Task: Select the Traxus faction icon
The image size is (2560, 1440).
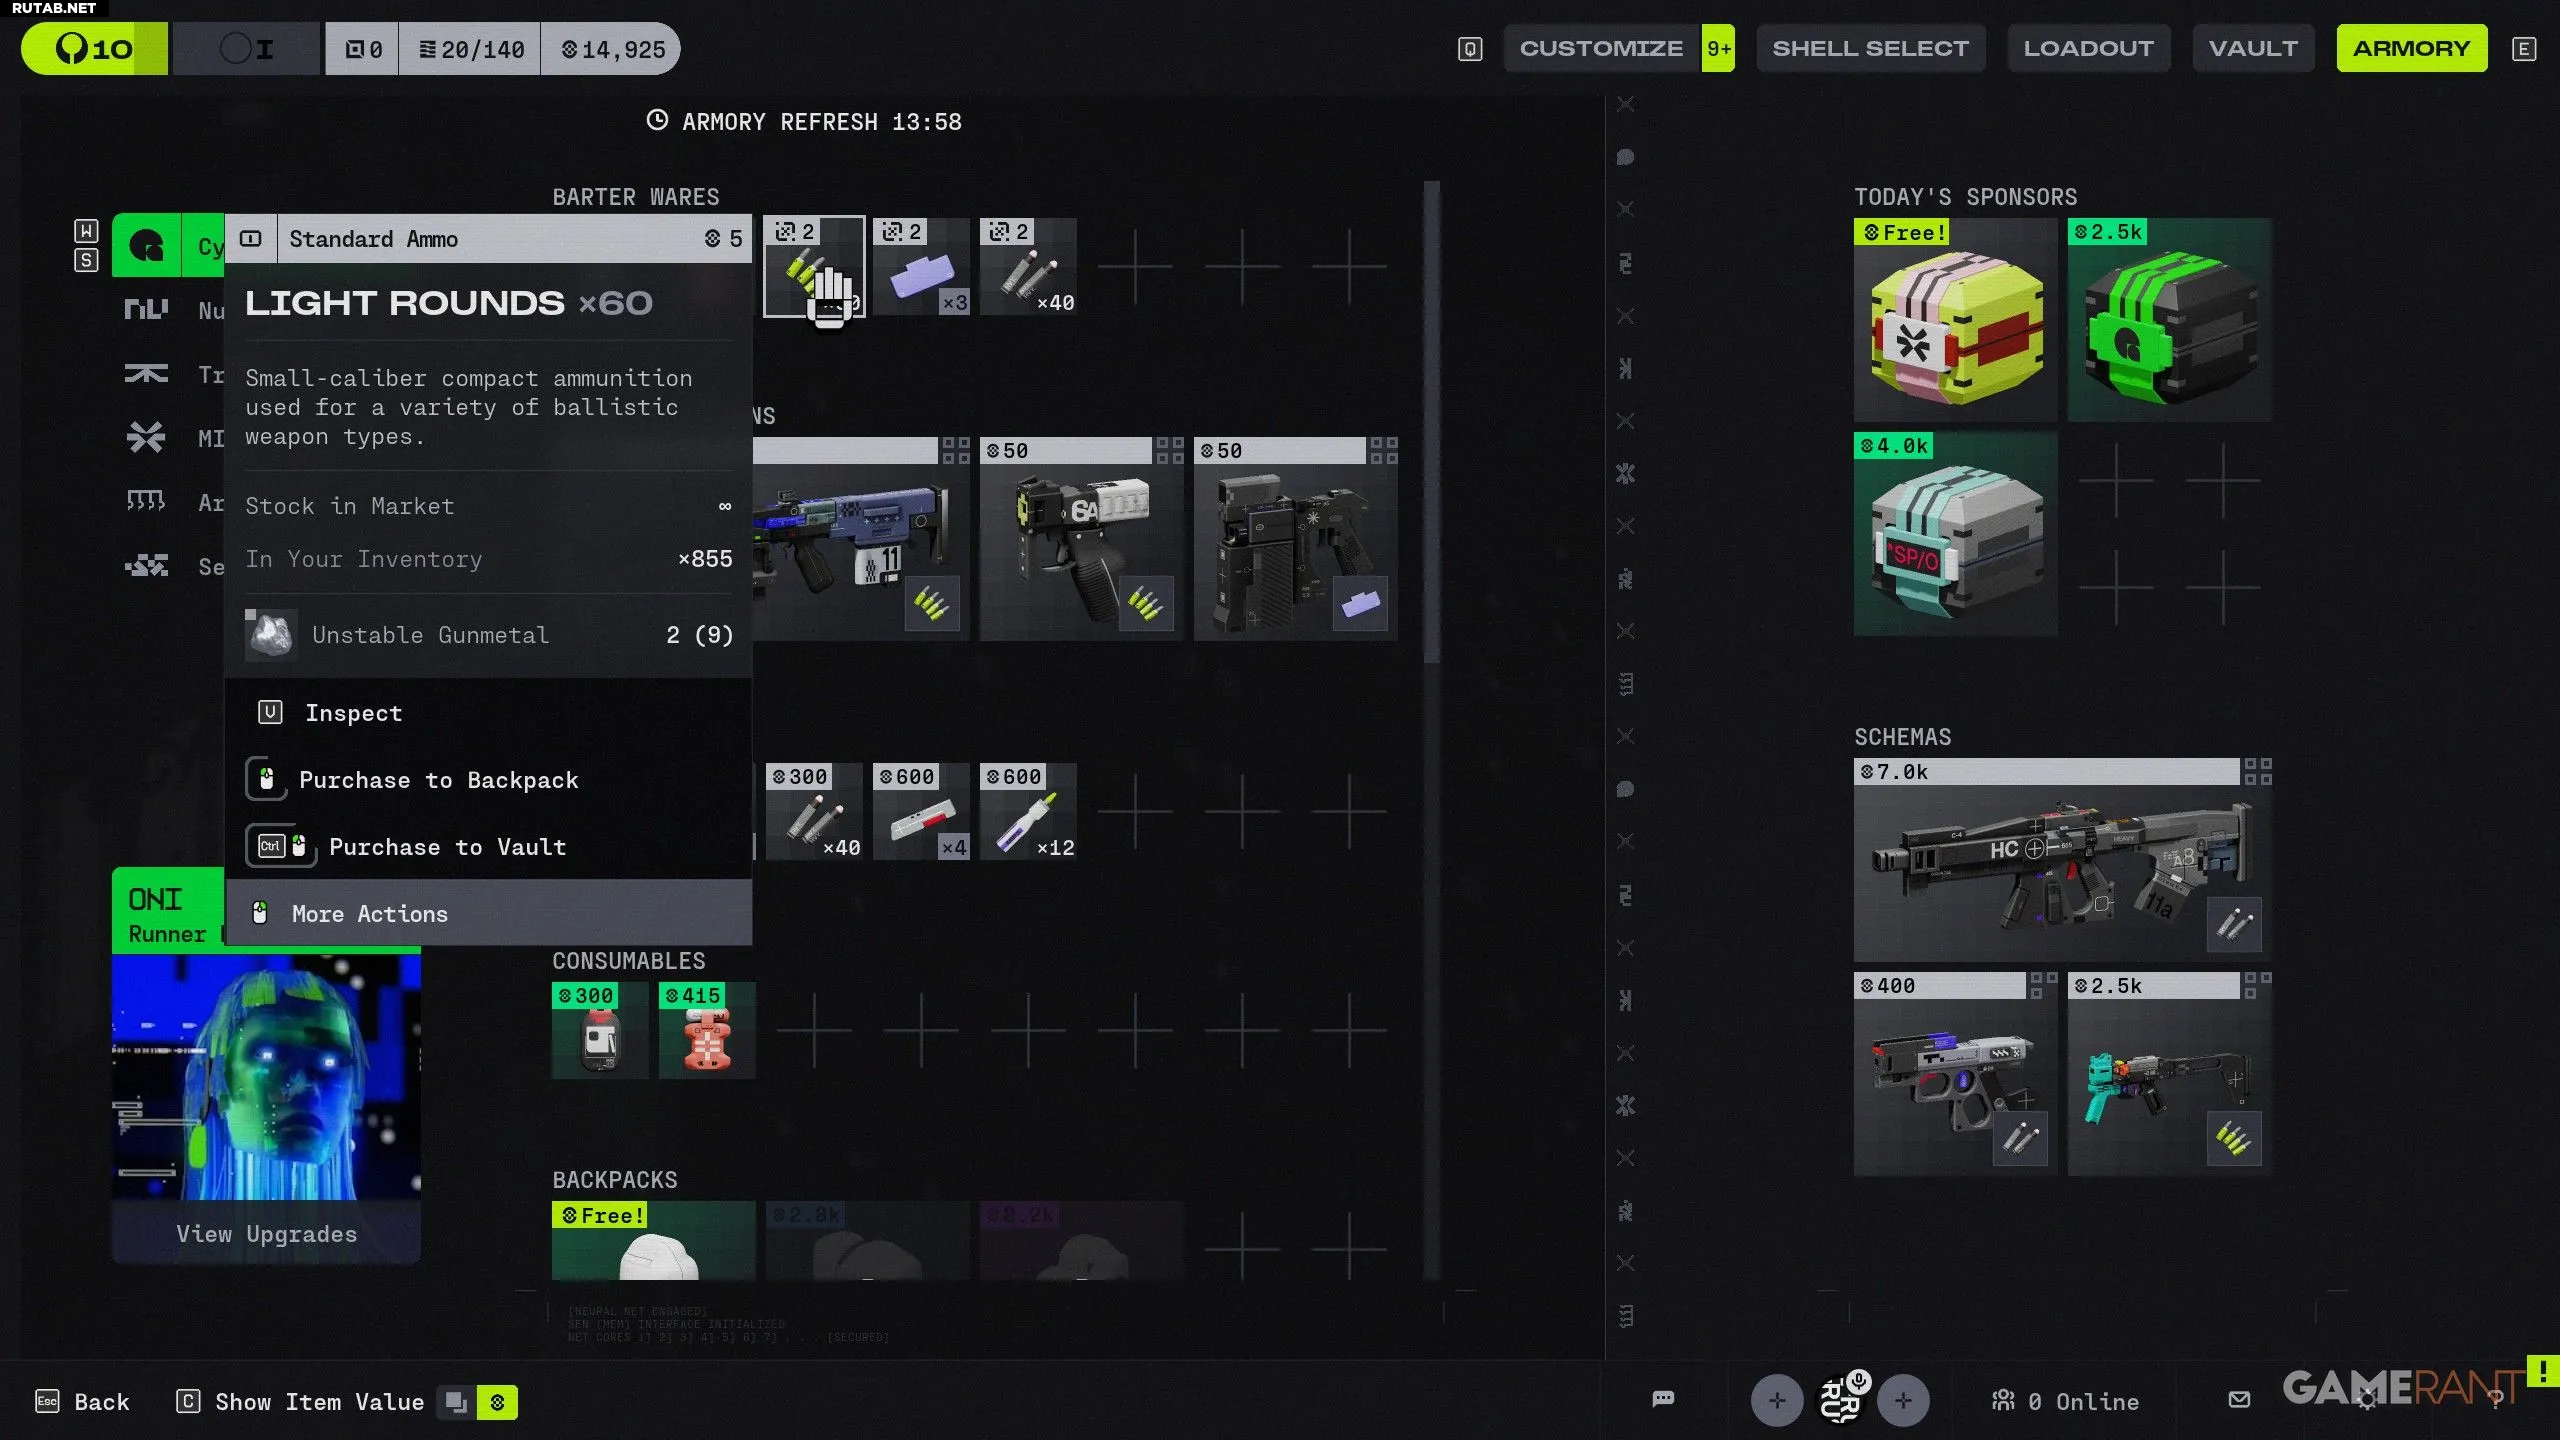Action: tap(146, 374)
